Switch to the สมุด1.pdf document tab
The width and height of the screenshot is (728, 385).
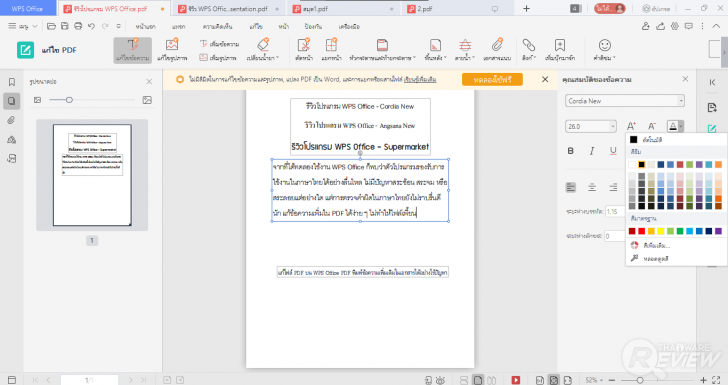[344, 8]
